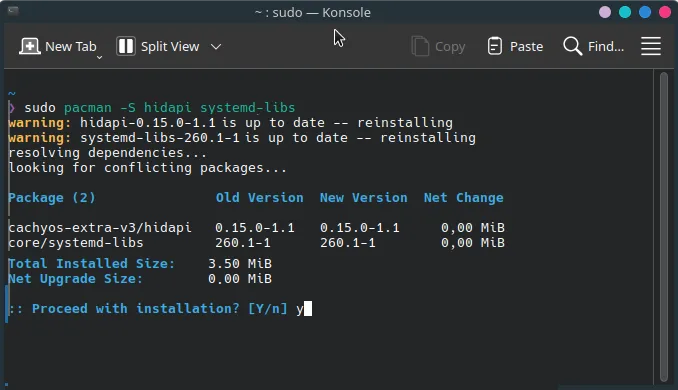Click the 'Proceed with installation? [Y/n]' prompt
Viewport: 678px width, 390px height.
tap(148, 309)
